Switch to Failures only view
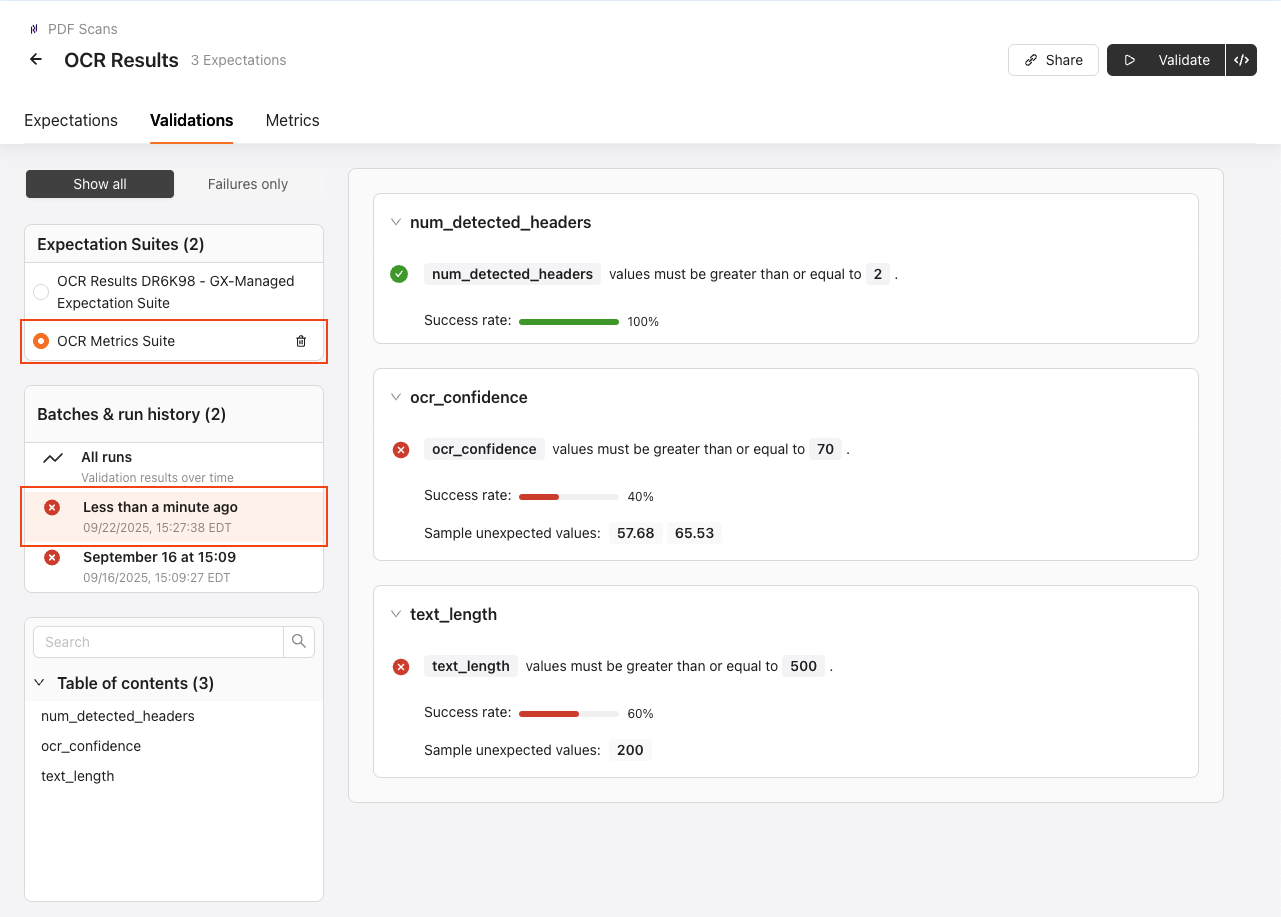Image resolution: width=1281 pixels, height=917 pixels. pyautogui.click(x=247, y=184)
